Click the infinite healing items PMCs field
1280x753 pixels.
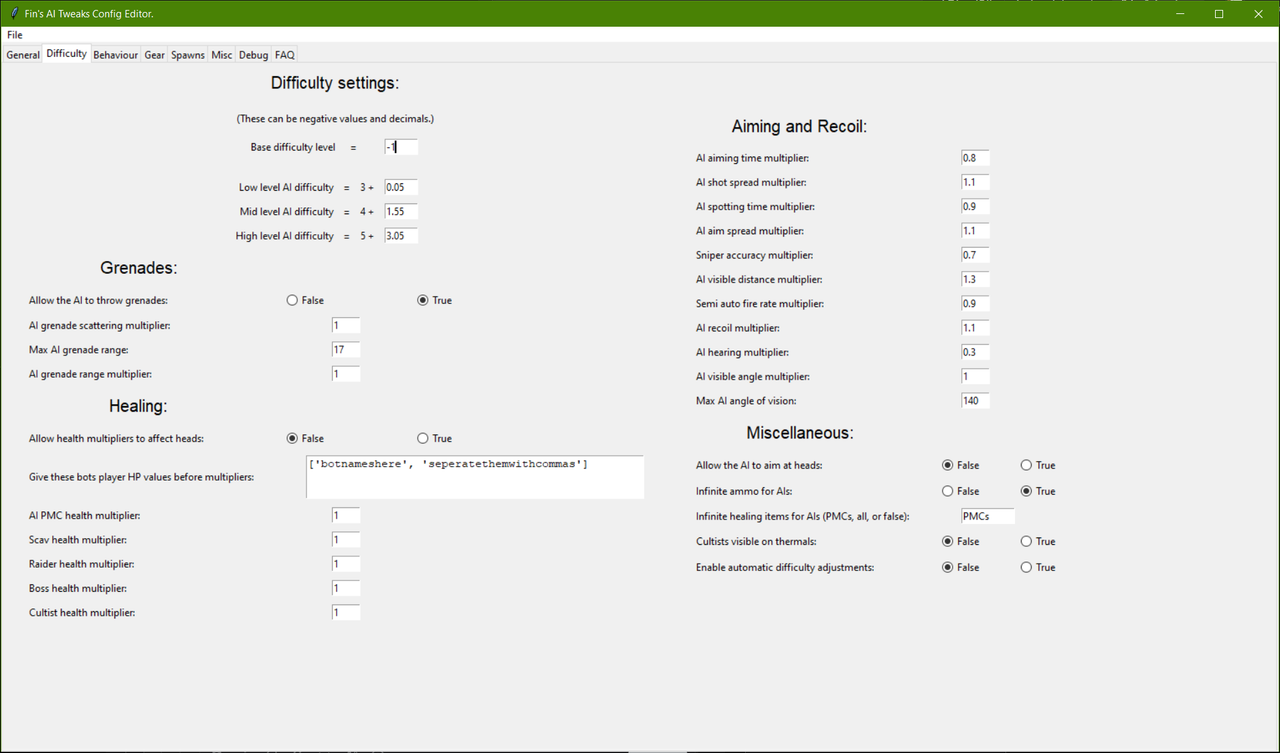pyautogui.click(x=987, y=515)
